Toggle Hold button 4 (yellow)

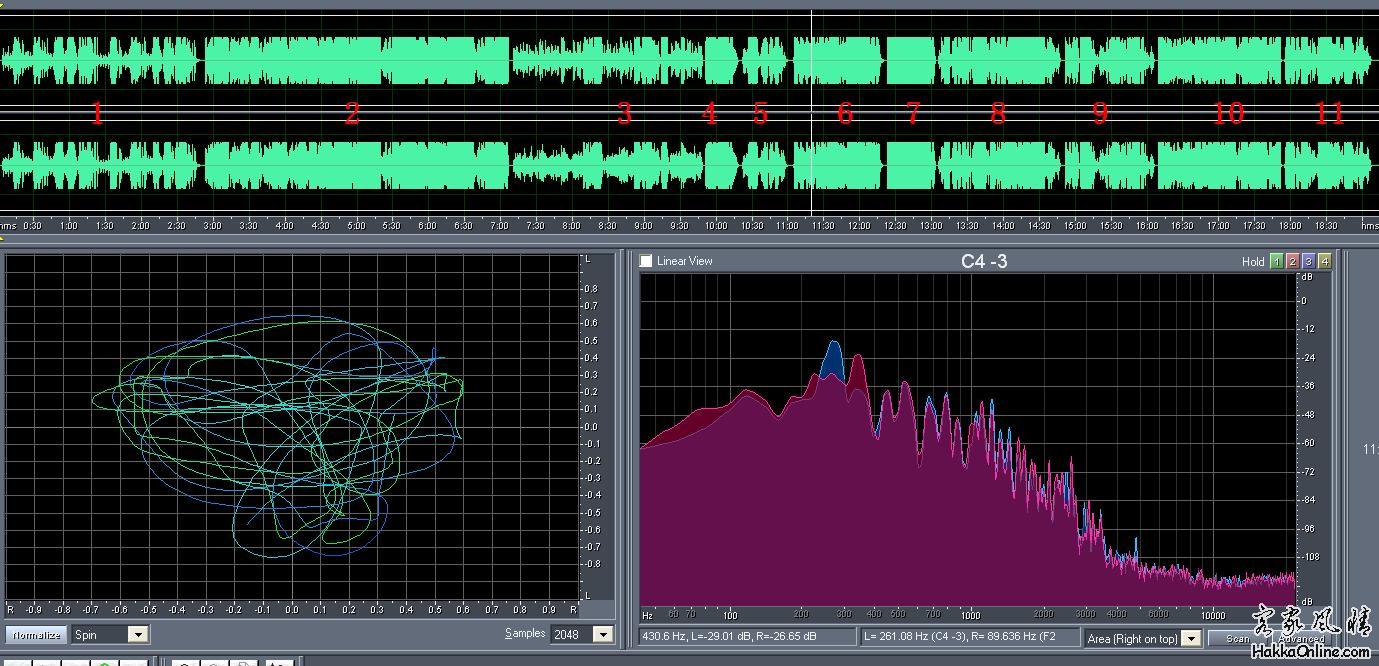tap(1325, 262)
